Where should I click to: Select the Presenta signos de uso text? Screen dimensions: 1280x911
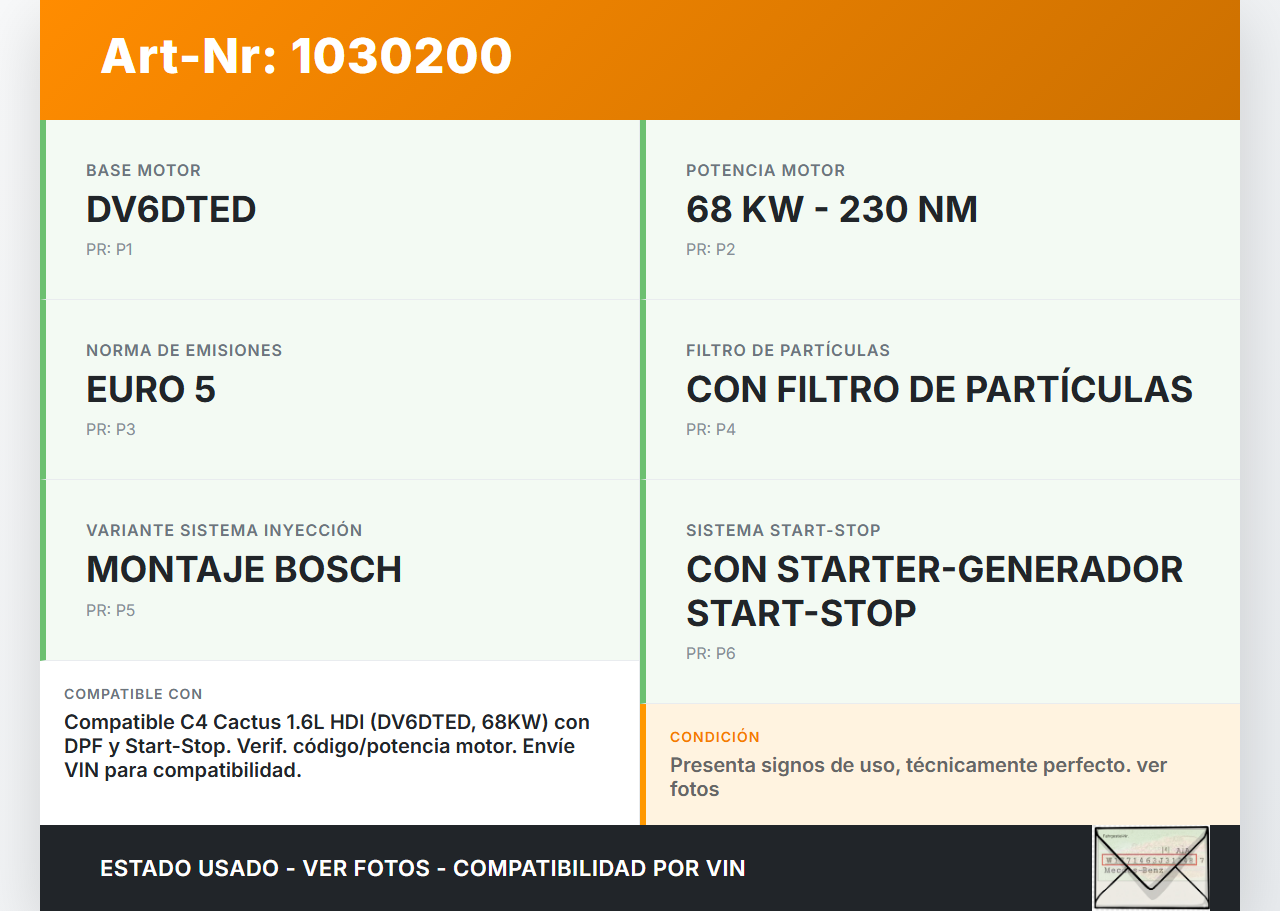pyautogui.click(x=918, y=777)
